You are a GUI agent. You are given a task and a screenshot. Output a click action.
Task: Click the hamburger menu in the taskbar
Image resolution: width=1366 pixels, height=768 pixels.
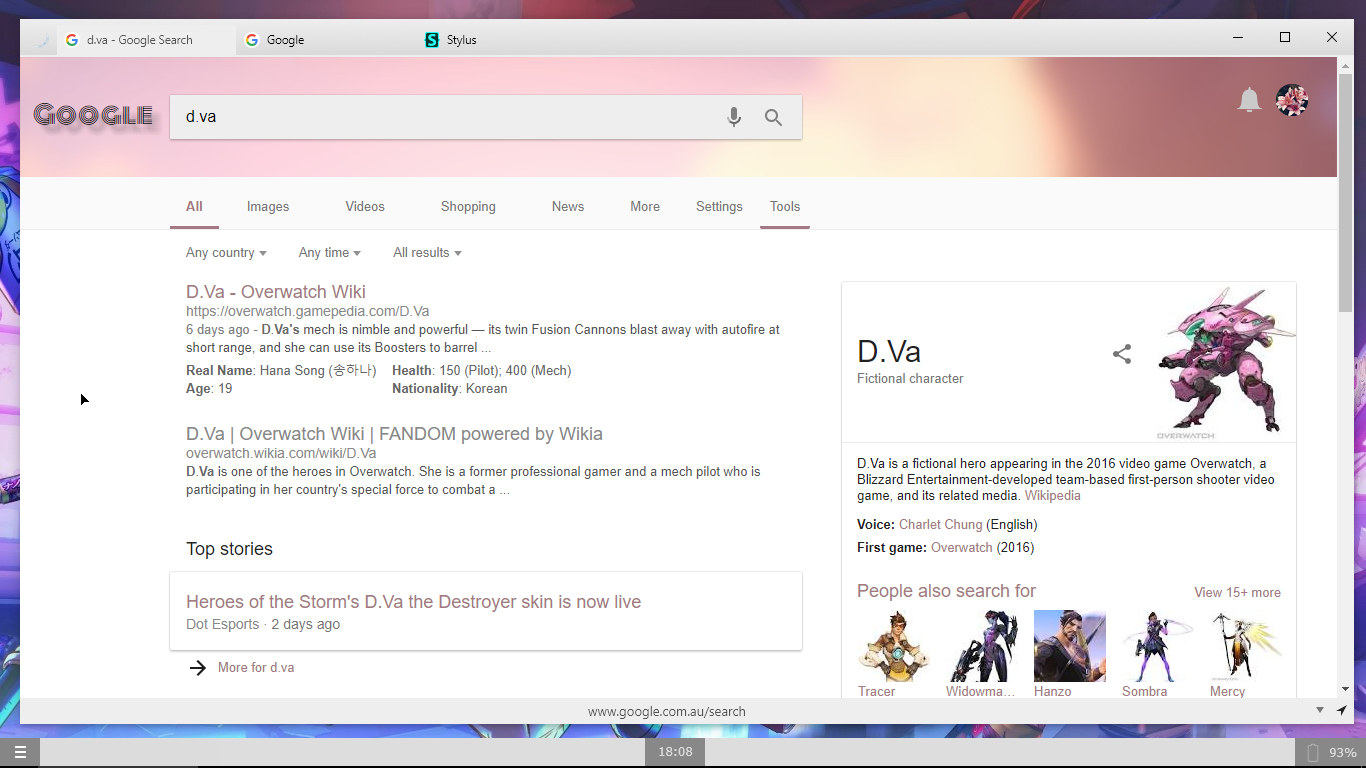pos(20,751)
